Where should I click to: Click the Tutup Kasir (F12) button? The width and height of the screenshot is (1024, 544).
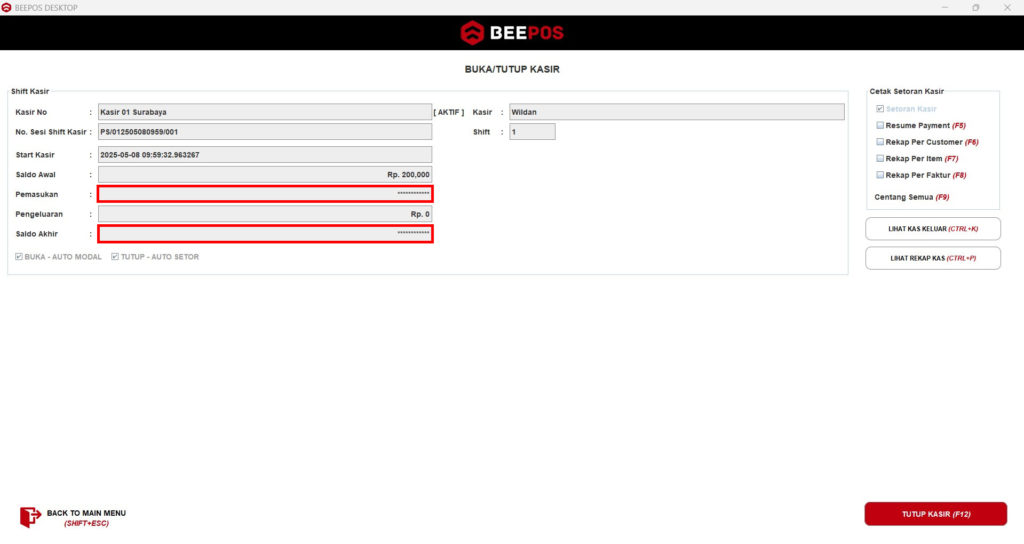click(935, 514)
